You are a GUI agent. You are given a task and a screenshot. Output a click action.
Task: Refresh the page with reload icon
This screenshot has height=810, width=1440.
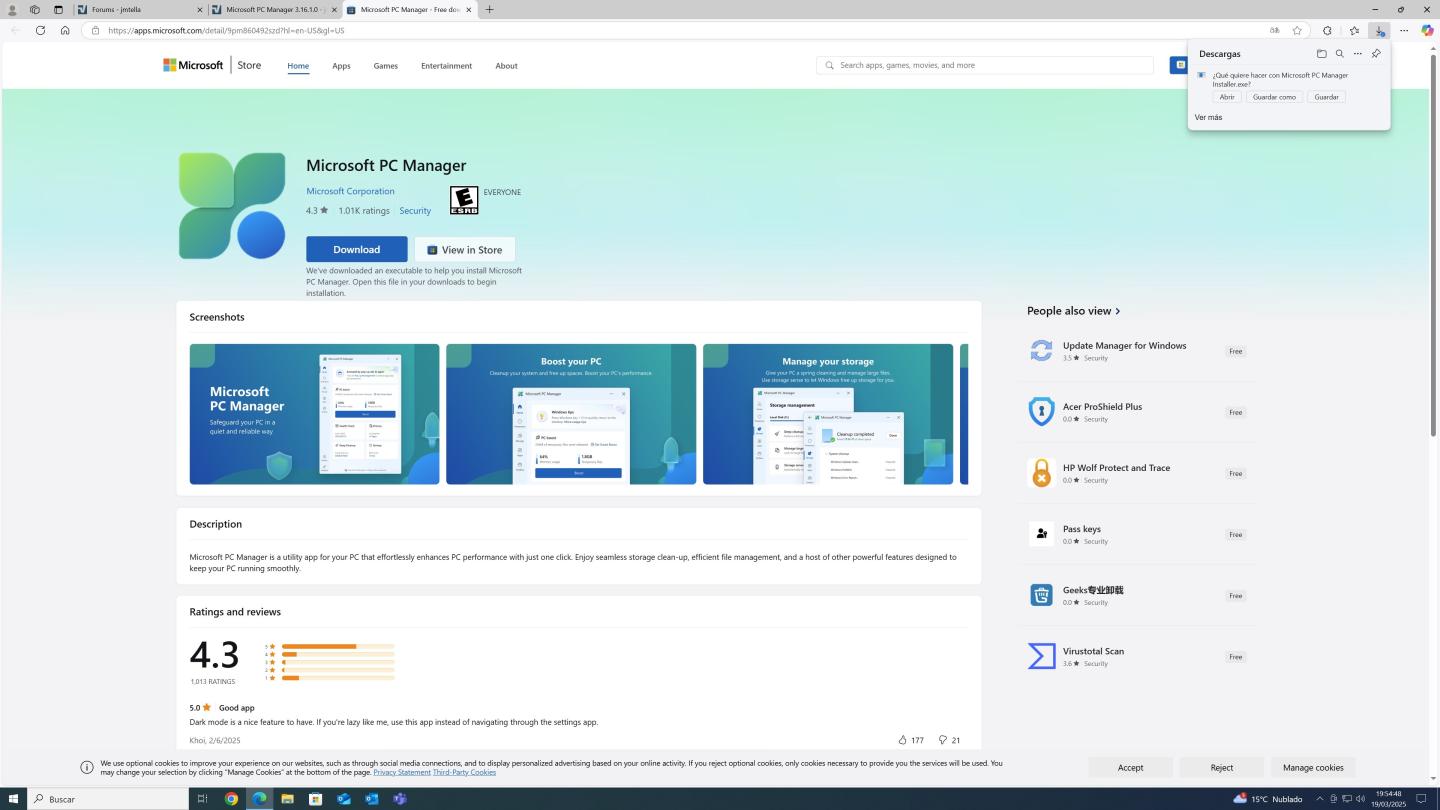tap(40, 30)
